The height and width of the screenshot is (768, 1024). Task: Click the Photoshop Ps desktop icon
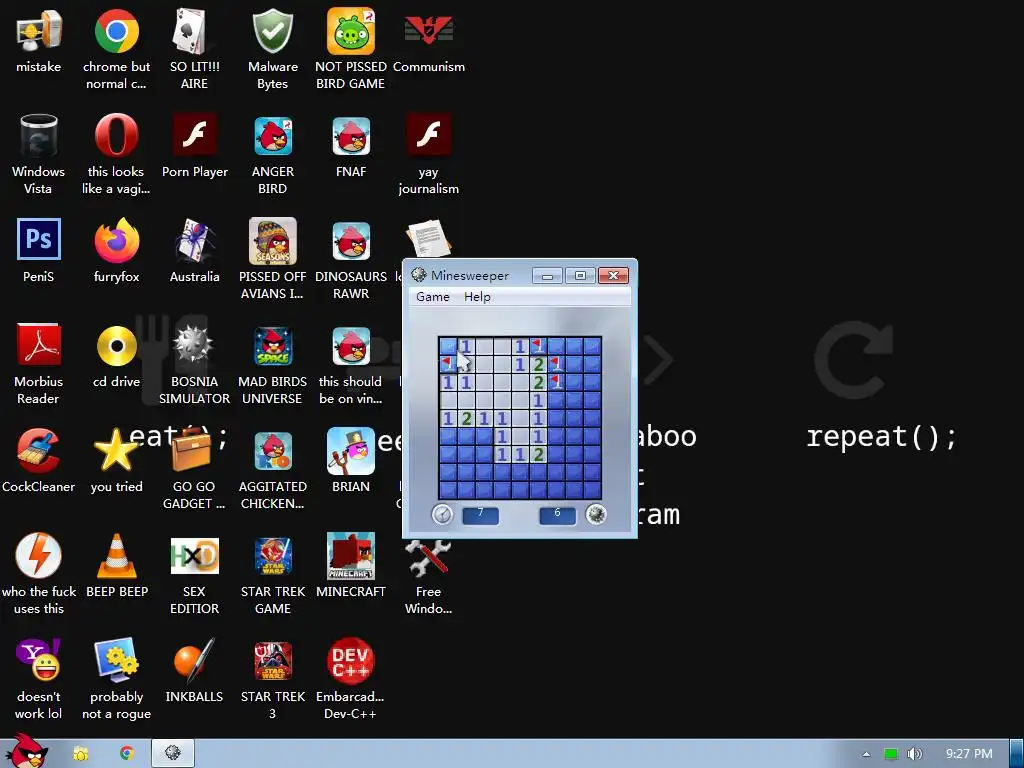(38, 240)
